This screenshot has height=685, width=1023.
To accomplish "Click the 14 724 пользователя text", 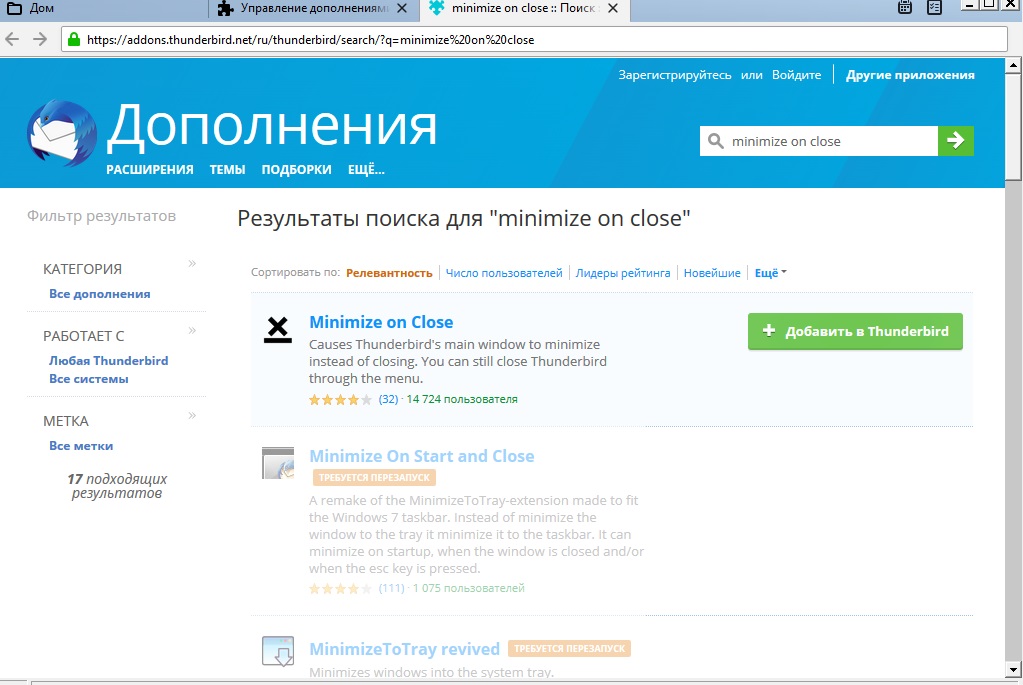I will pyautogui.click(x=462, y=399).
